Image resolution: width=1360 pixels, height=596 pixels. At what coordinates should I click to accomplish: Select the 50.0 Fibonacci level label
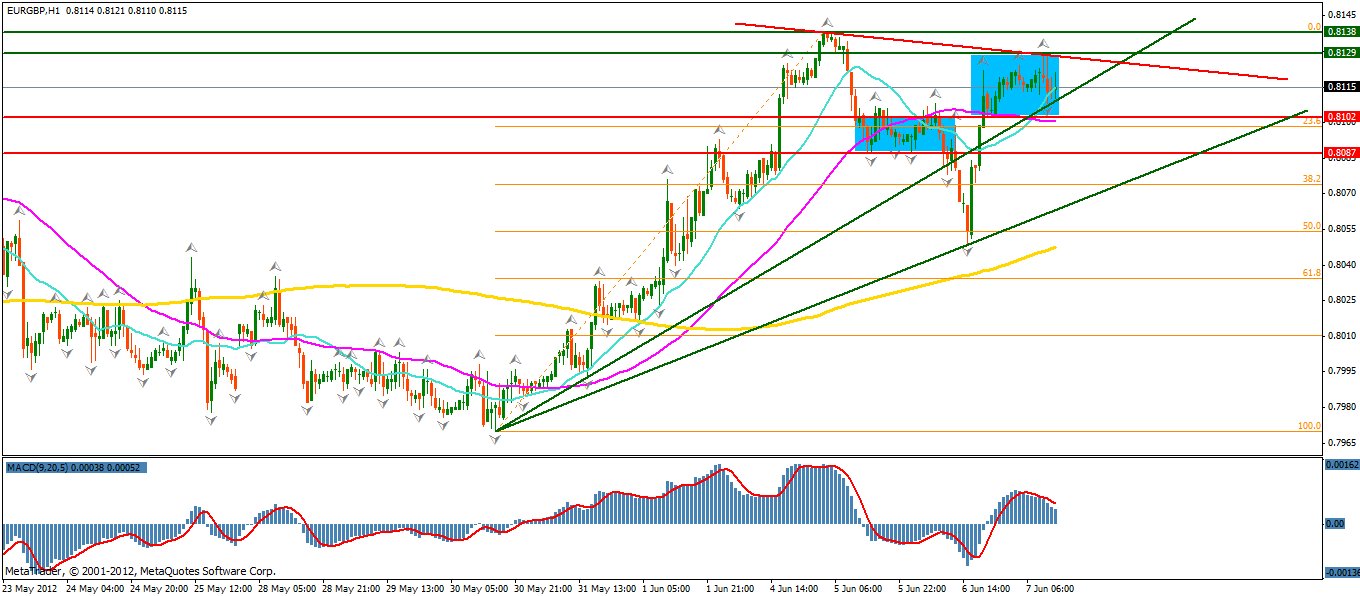tap(1311, 226)
